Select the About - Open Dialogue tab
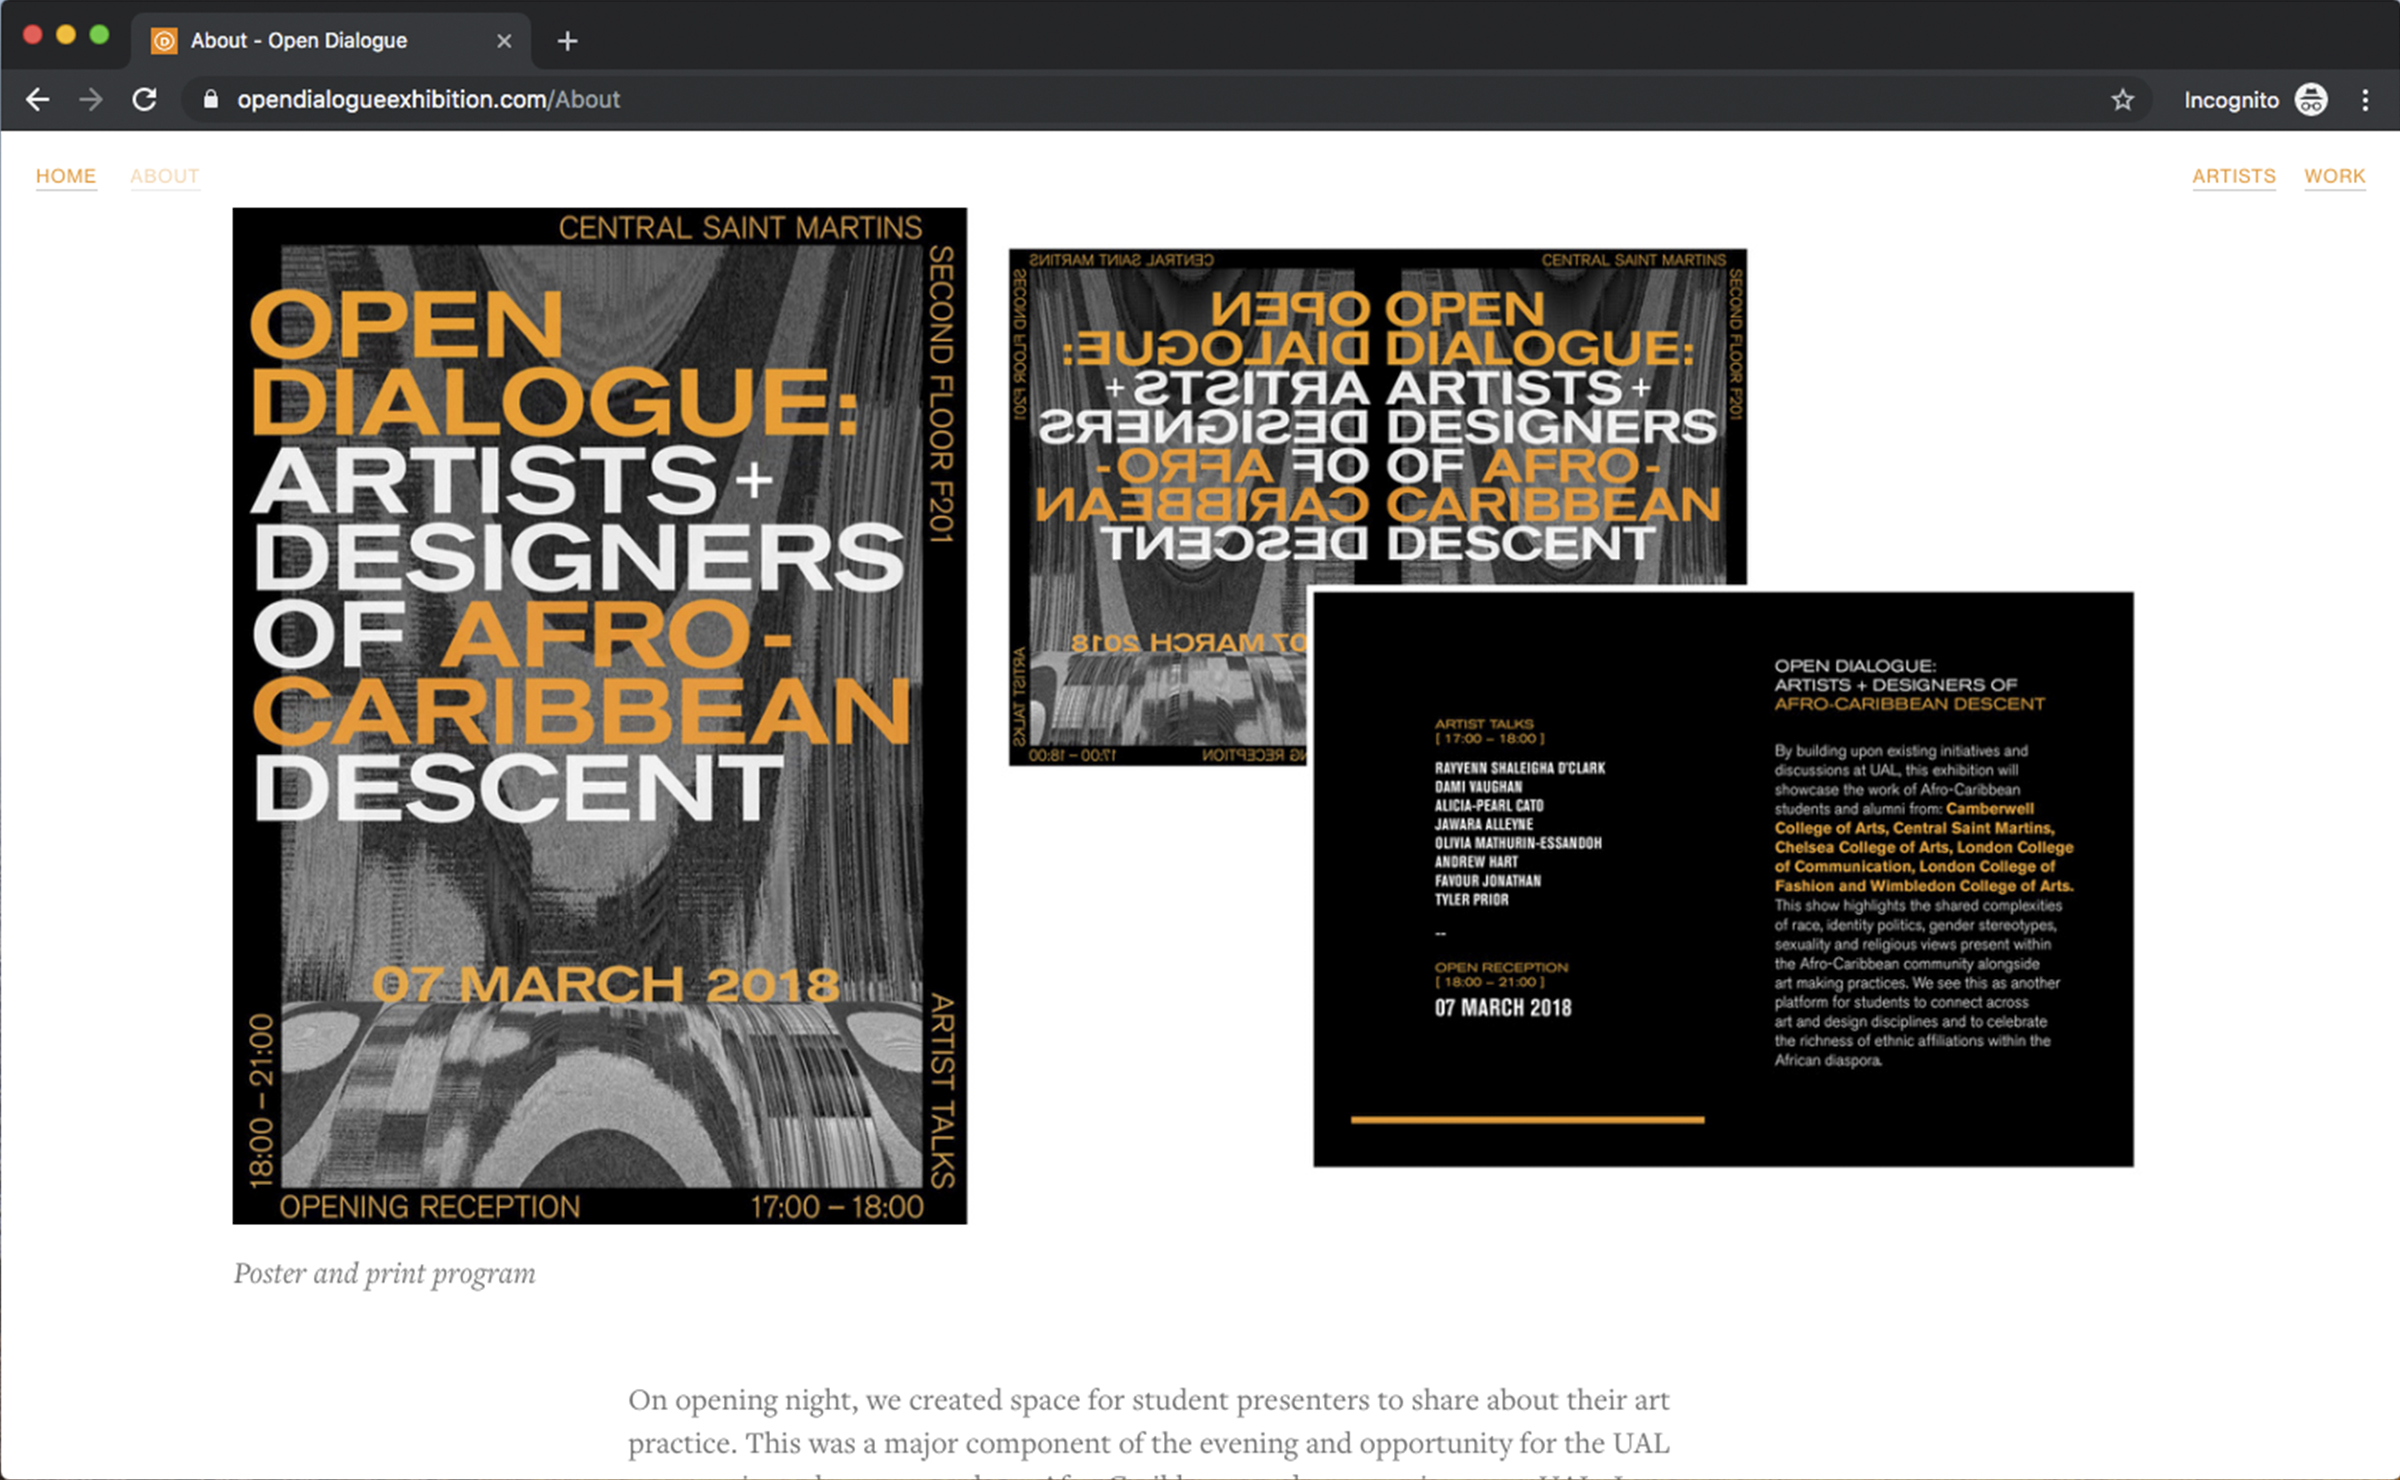 click(x=330, y=41)
